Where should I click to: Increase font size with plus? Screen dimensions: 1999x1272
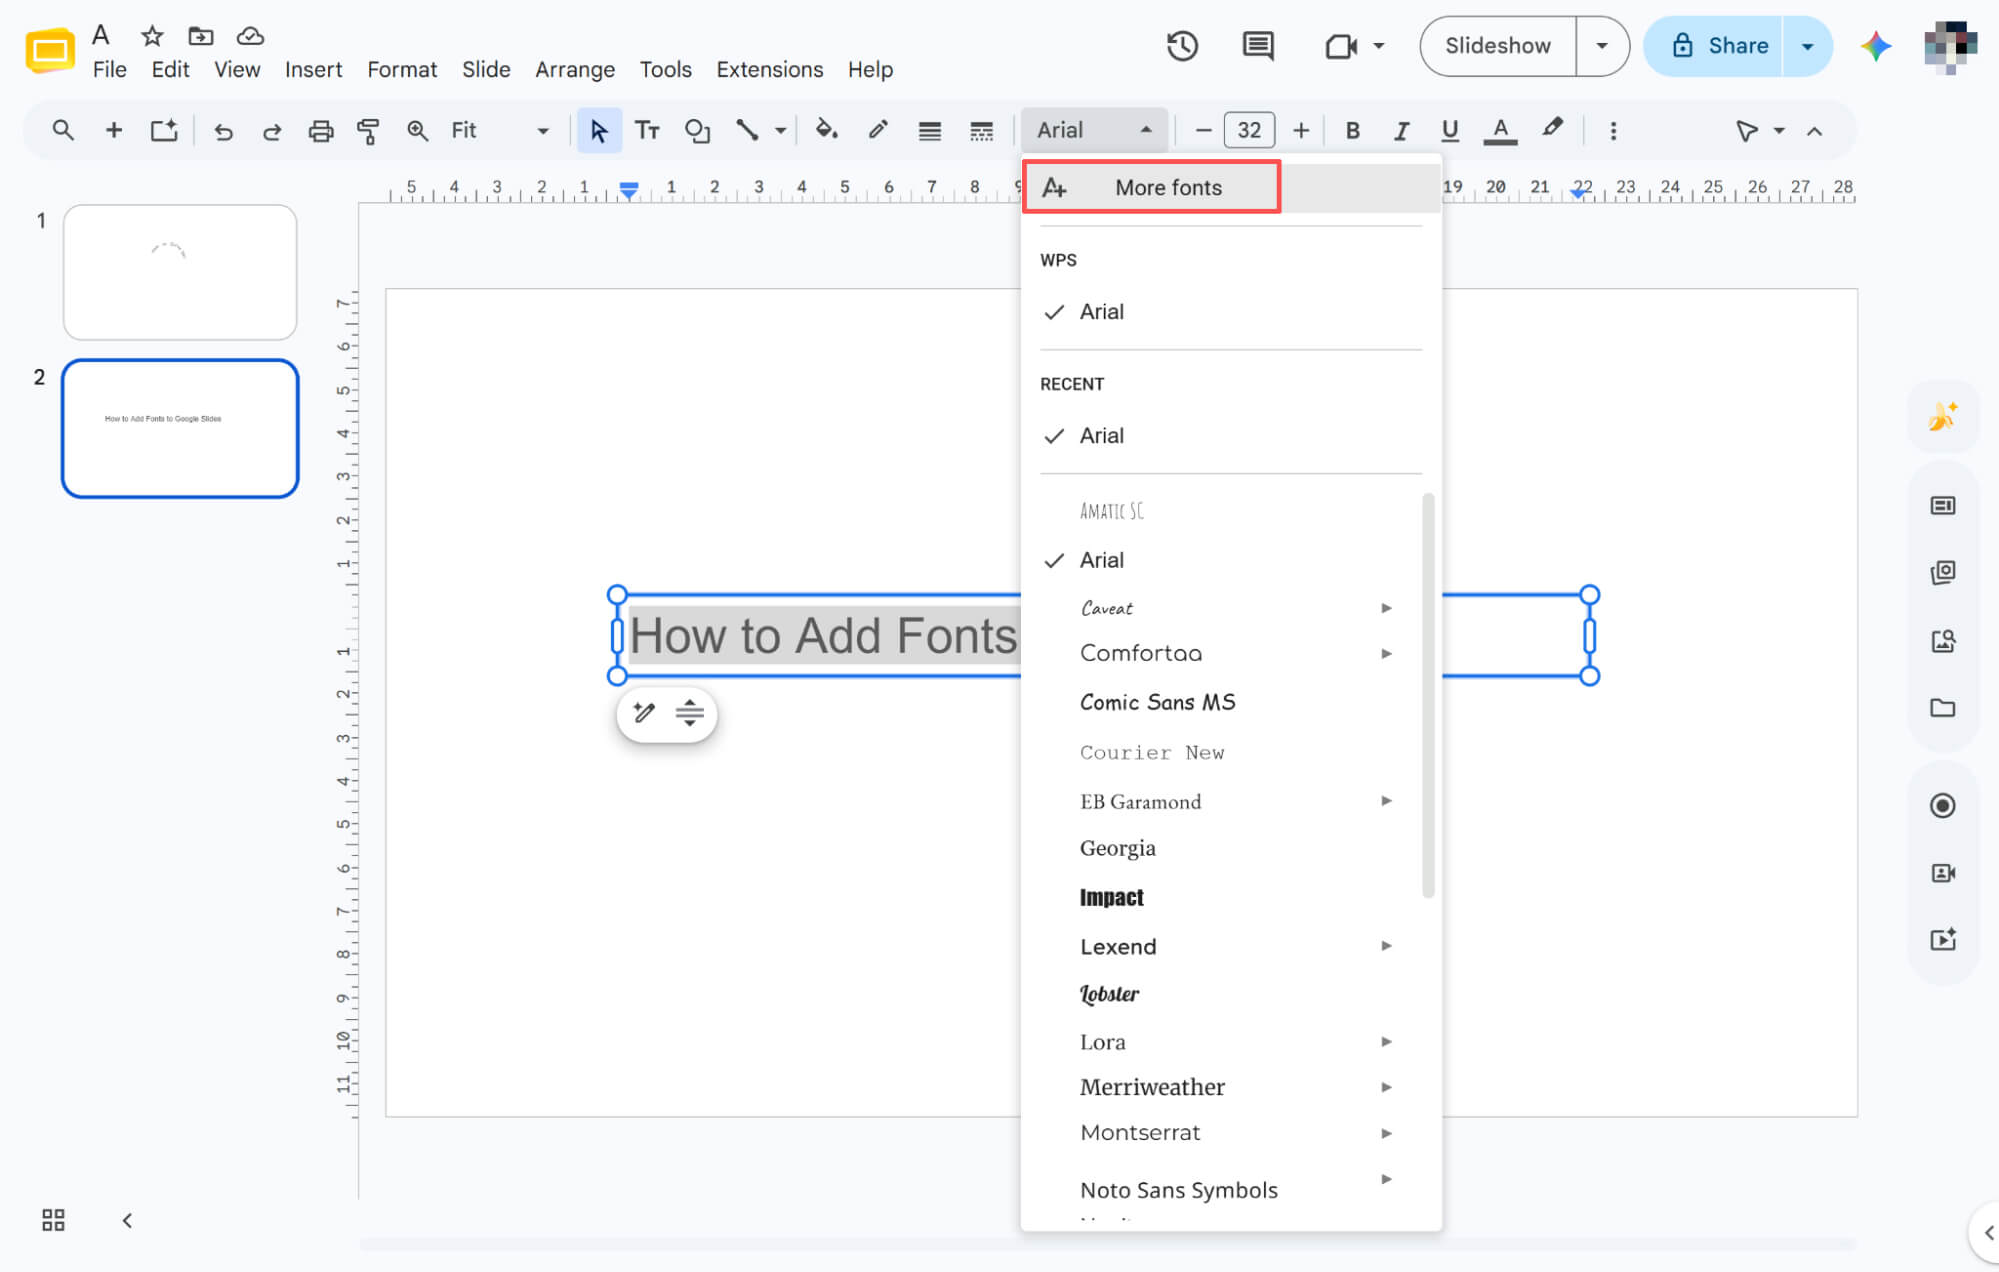(1300, 131)
